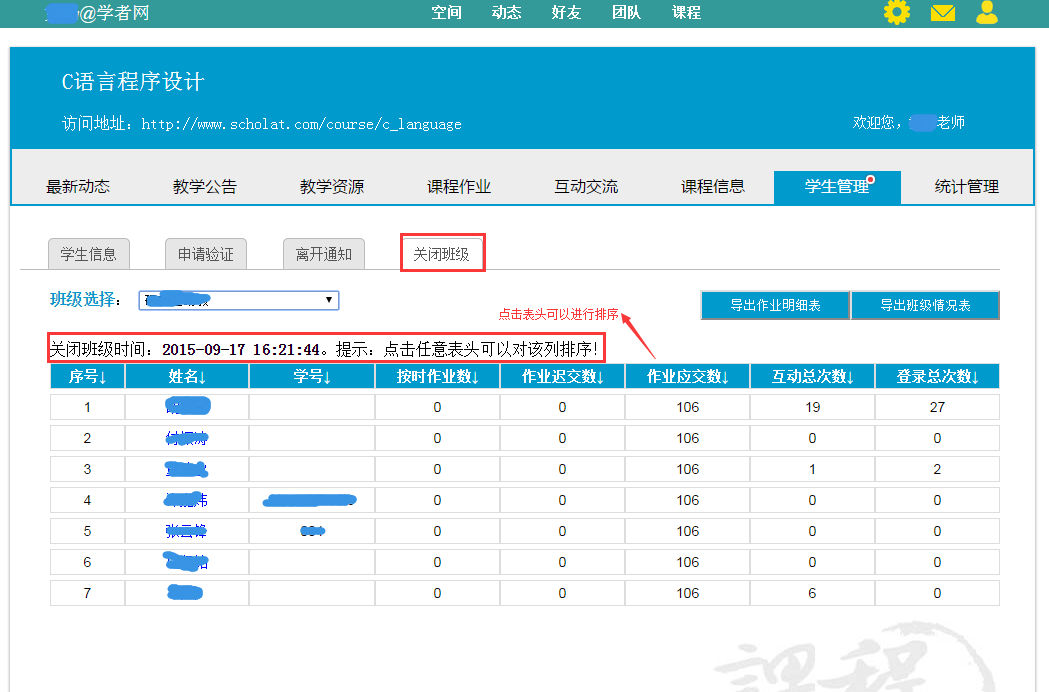This screenshot has width=1049, height=692.
Task: Sort table by 学号 column
Action: pos(312,377)
